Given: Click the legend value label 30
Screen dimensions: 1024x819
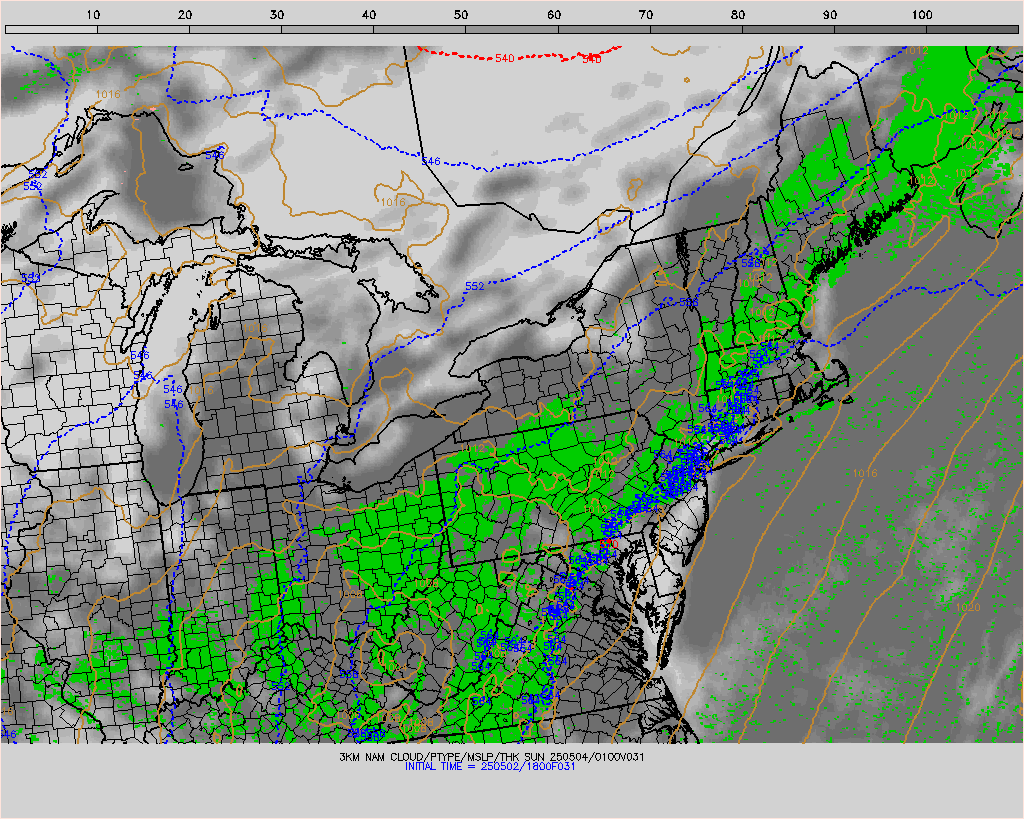Looking at the screenshot, I should pos(278,14).
